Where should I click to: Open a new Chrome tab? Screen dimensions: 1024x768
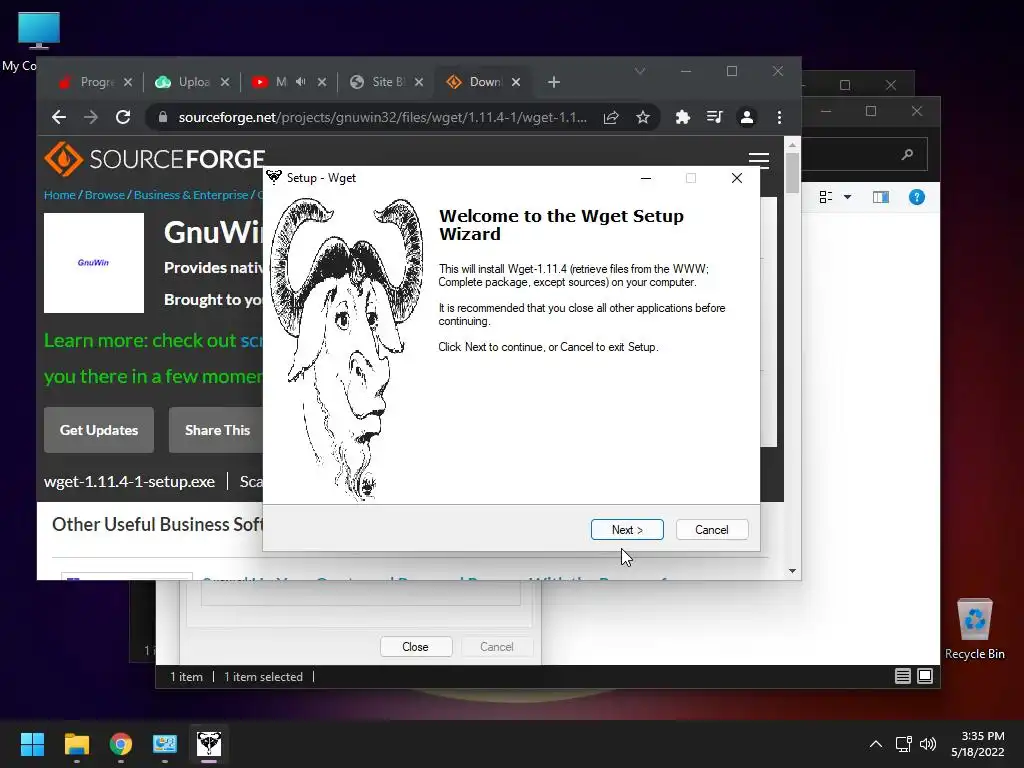(554, 82)
